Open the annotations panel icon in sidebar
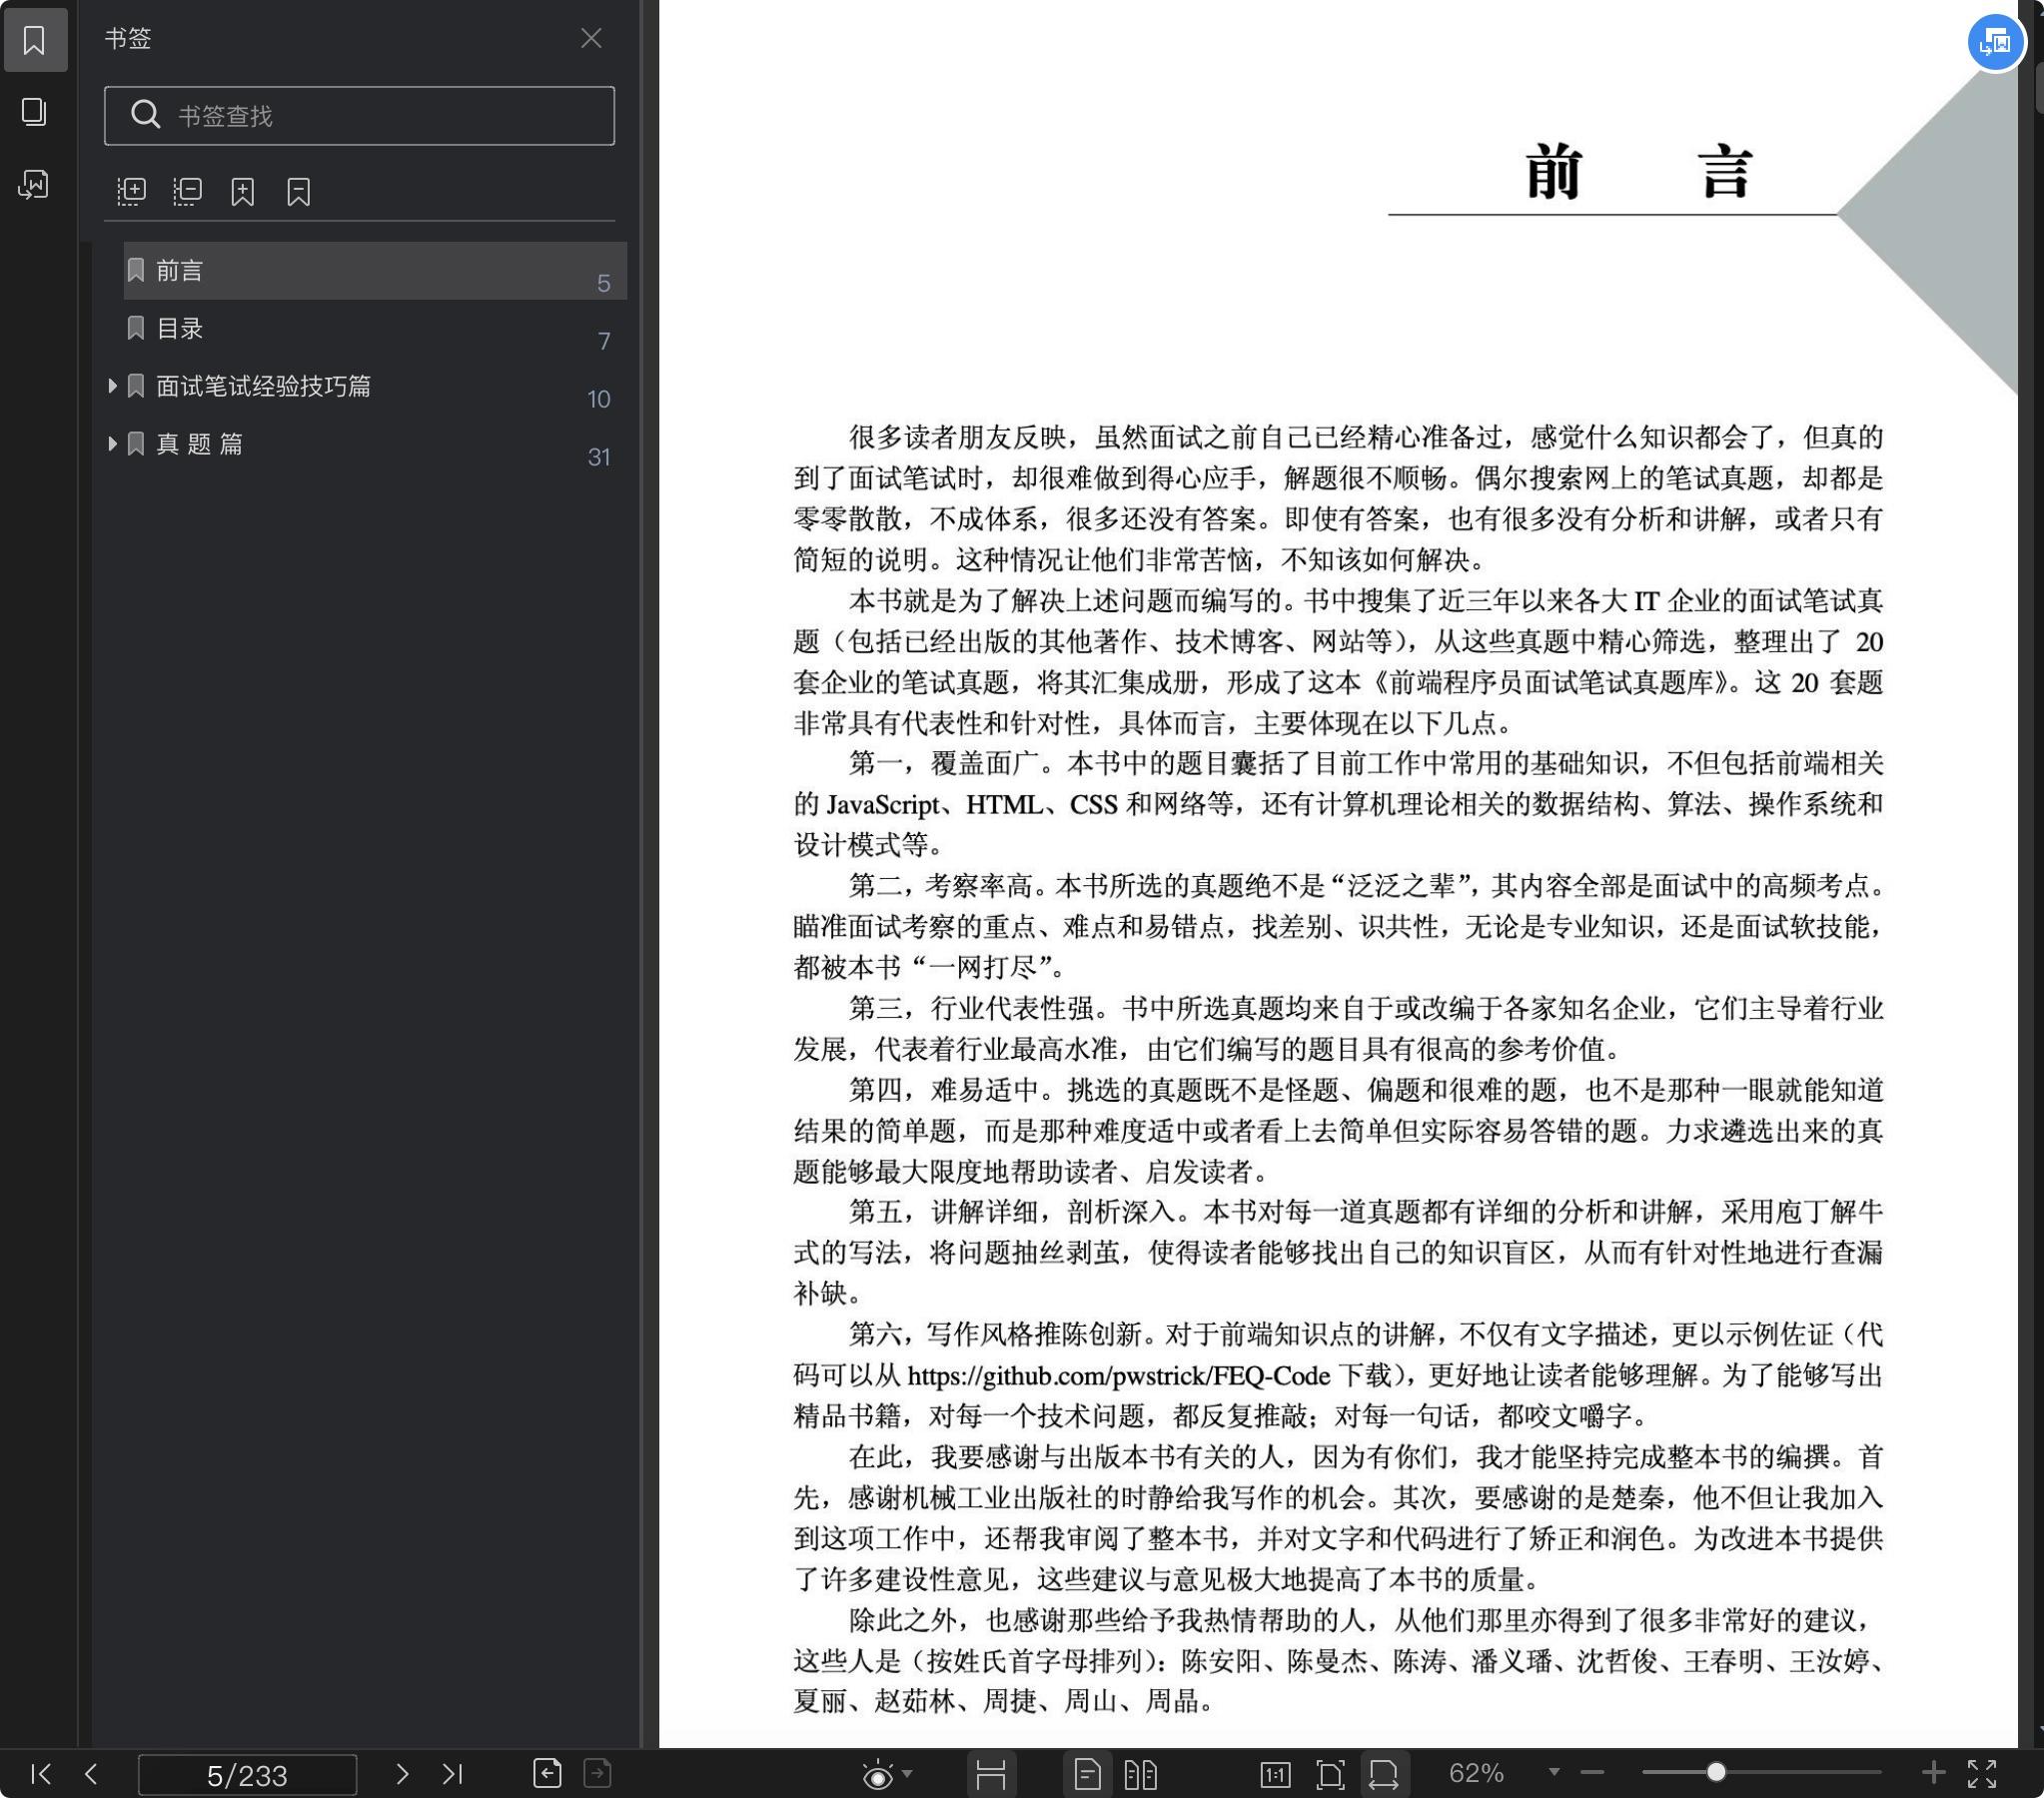This screenshot has width=2044, height=1798. point(34,184)
